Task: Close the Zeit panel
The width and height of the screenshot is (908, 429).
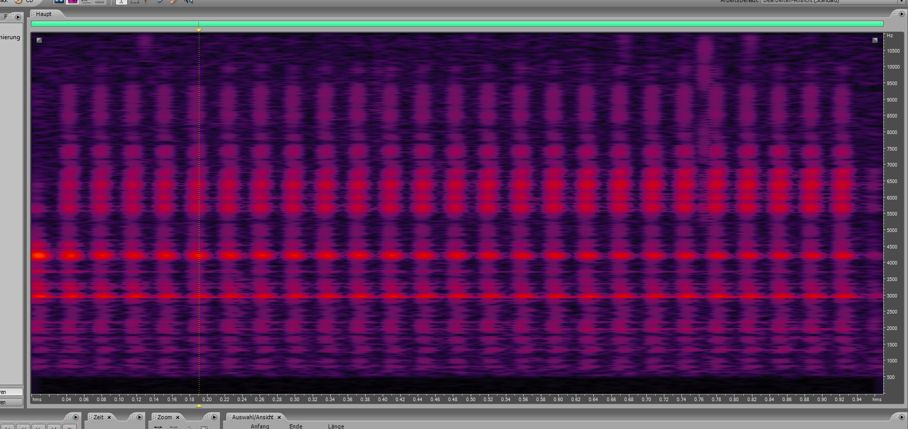Action: [108, 417]
